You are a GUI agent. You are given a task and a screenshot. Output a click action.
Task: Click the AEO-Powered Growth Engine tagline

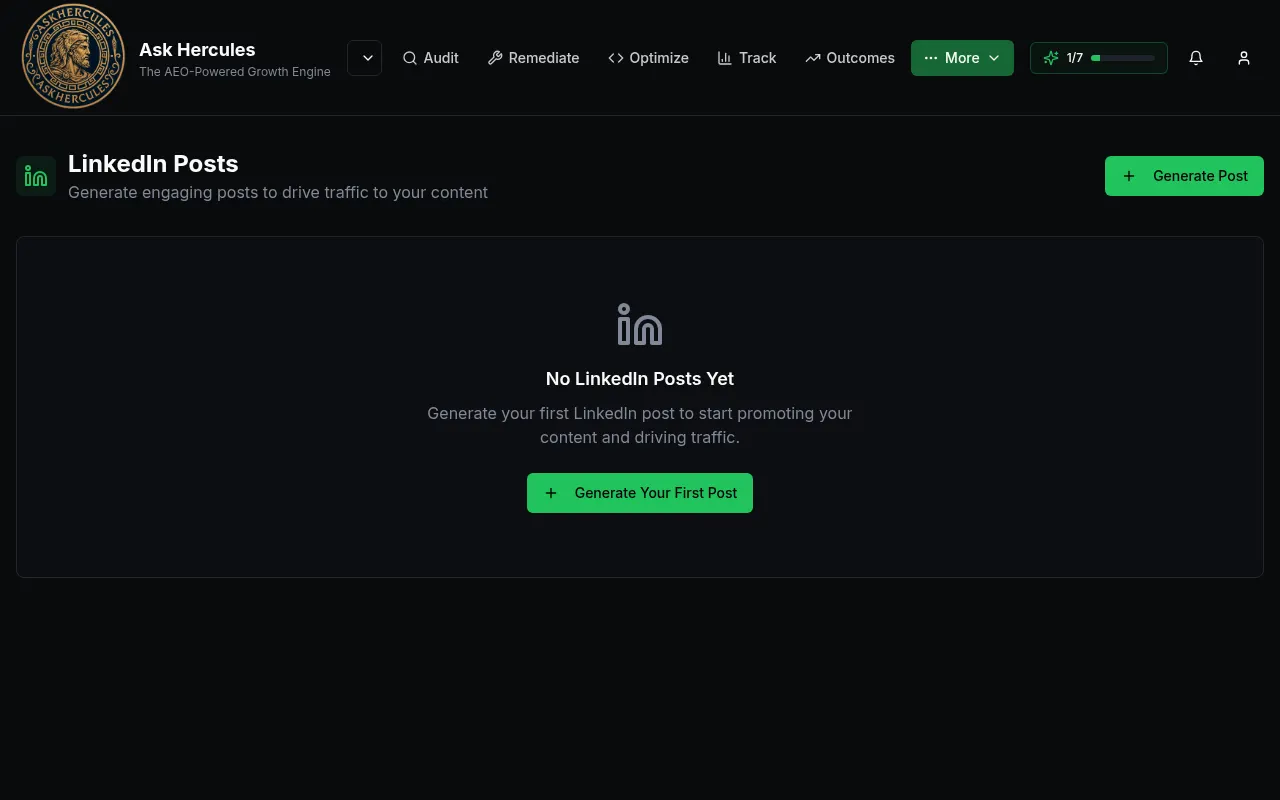(235, 72)
